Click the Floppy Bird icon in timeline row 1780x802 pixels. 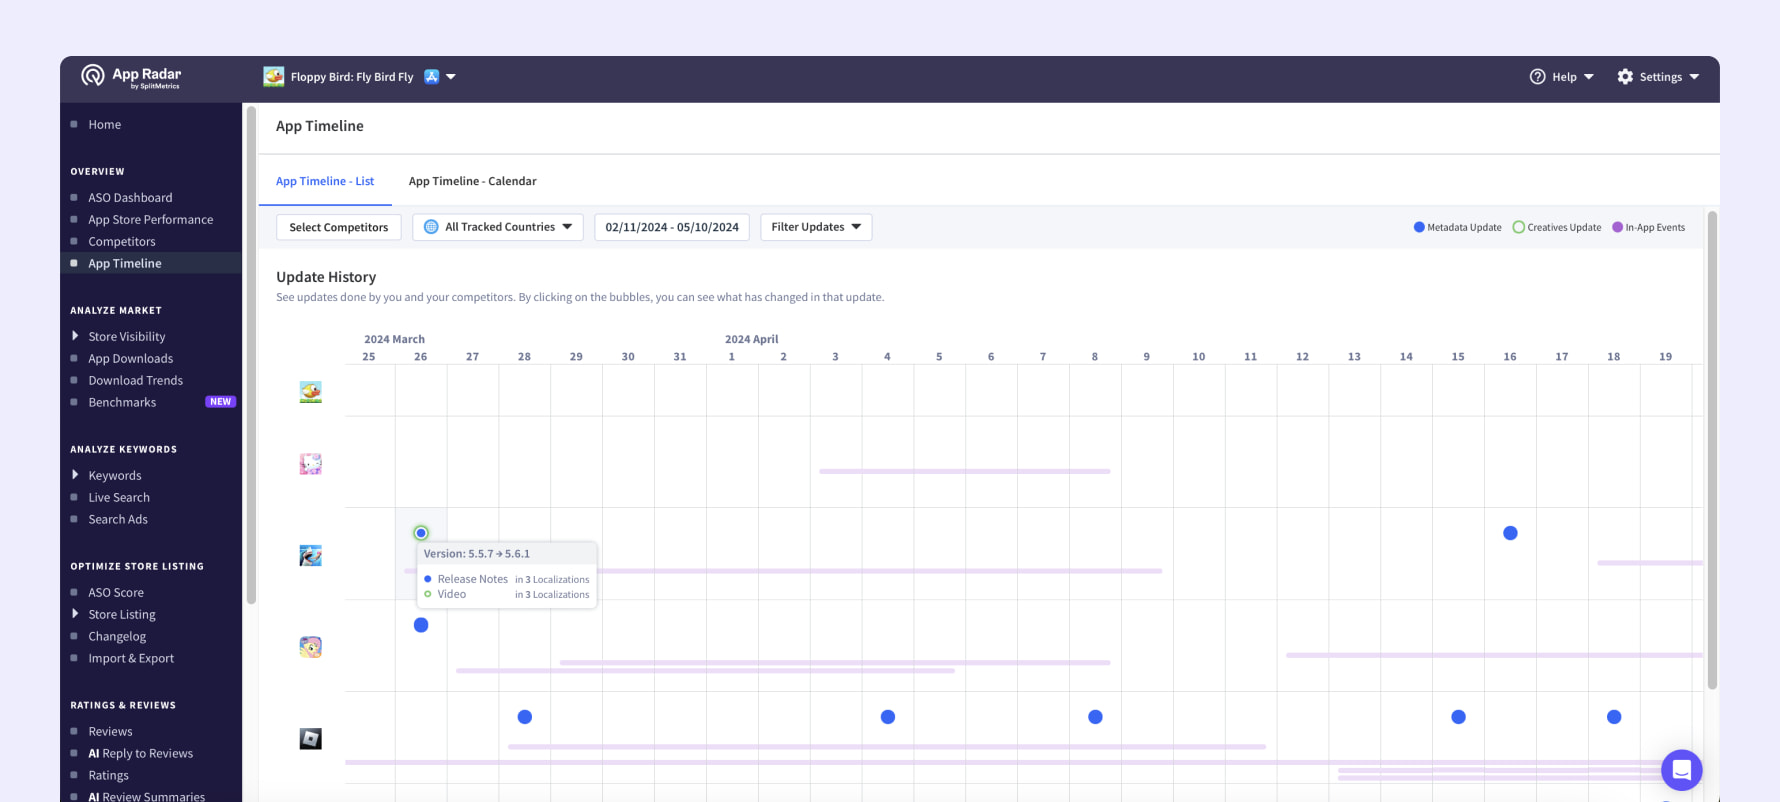[x=311, y=392]
